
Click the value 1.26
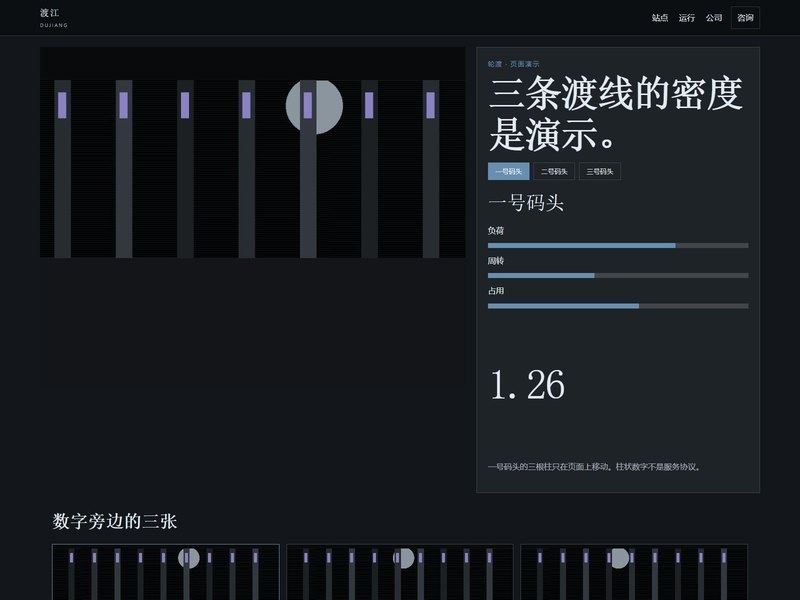click(528, 385)
